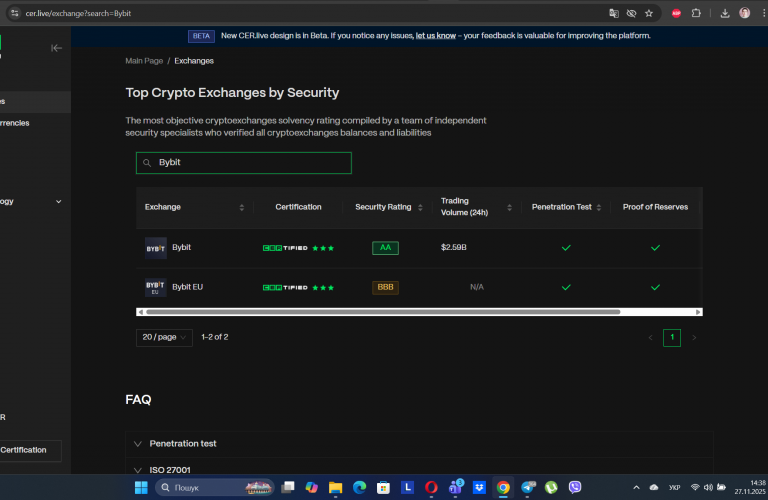Open uTorrent from the taskbar
The width and height of the screenshot is (768, 500).
pyautogui.click(x=552, y=487)
